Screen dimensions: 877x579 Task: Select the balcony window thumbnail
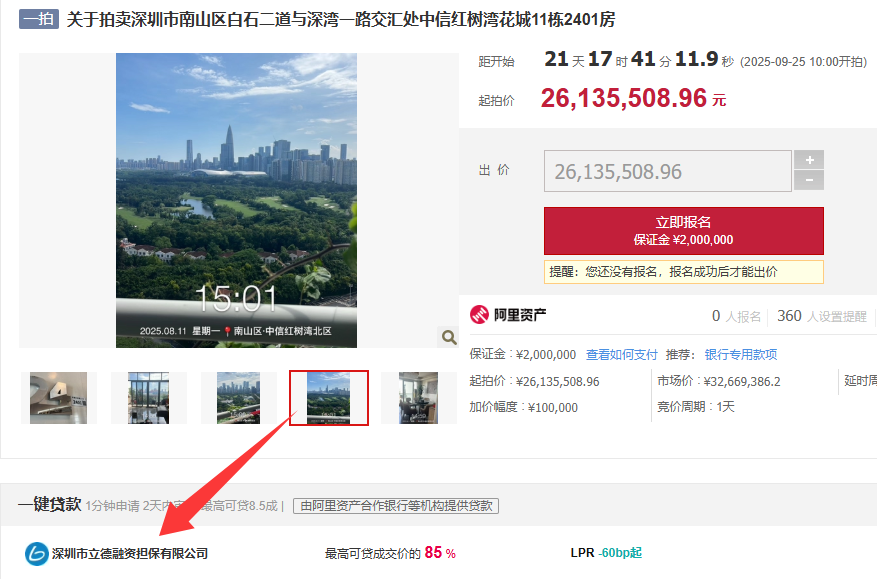148,398
